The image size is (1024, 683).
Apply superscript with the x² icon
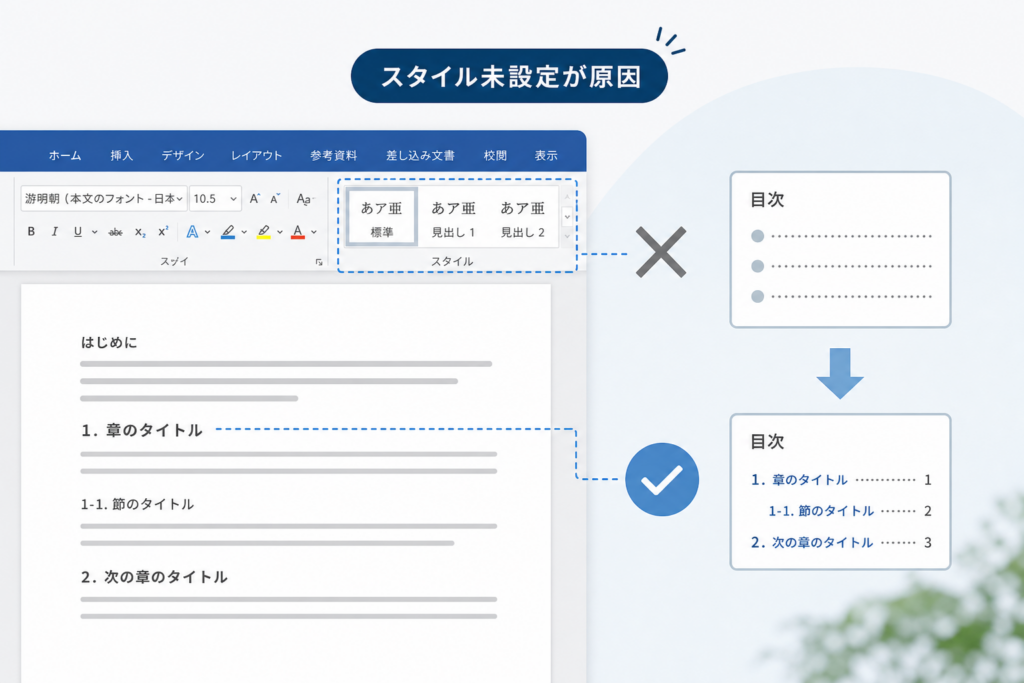163,230
